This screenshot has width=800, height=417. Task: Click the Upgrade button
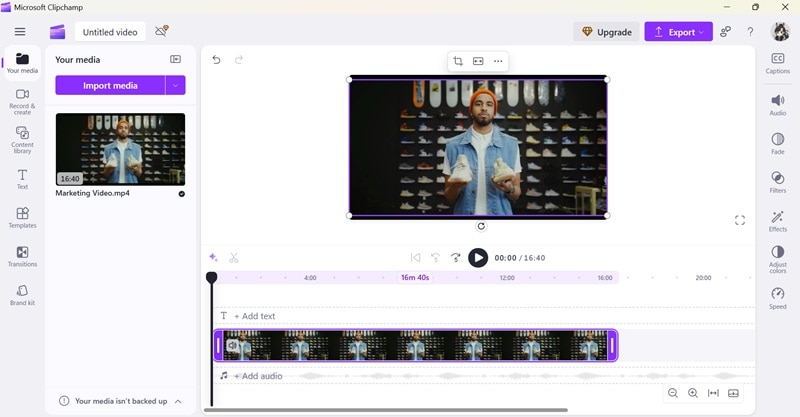coord(606,32)
